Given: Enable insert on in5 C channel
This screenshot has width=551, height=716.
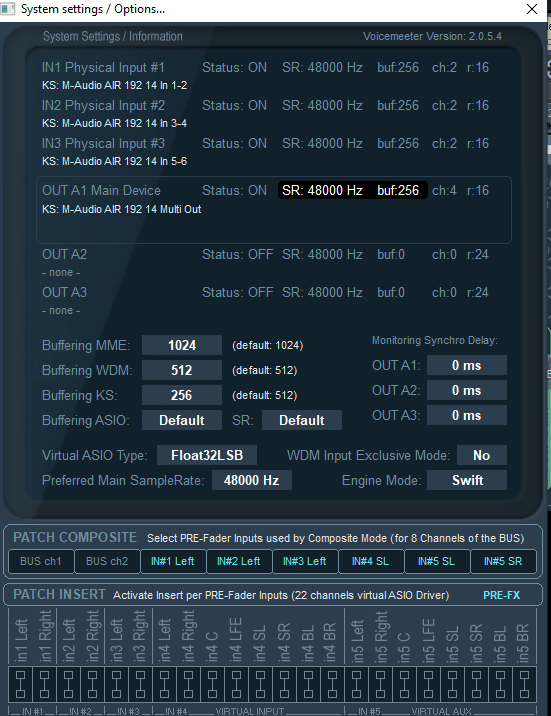Looking at the screenshot, I should pos(404,684).
